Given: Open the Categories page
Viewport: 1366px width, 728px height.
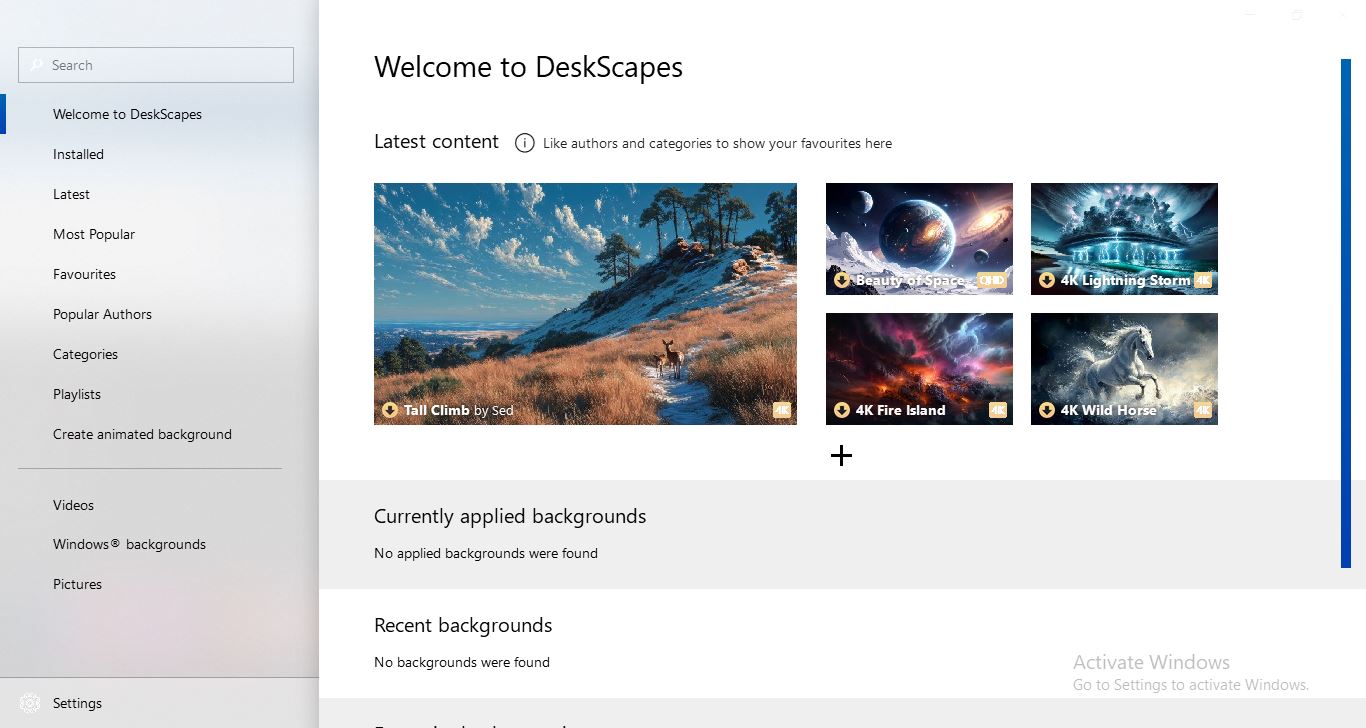Looking at the screenshot, I should pyautogui.click(x=85, y=354).
